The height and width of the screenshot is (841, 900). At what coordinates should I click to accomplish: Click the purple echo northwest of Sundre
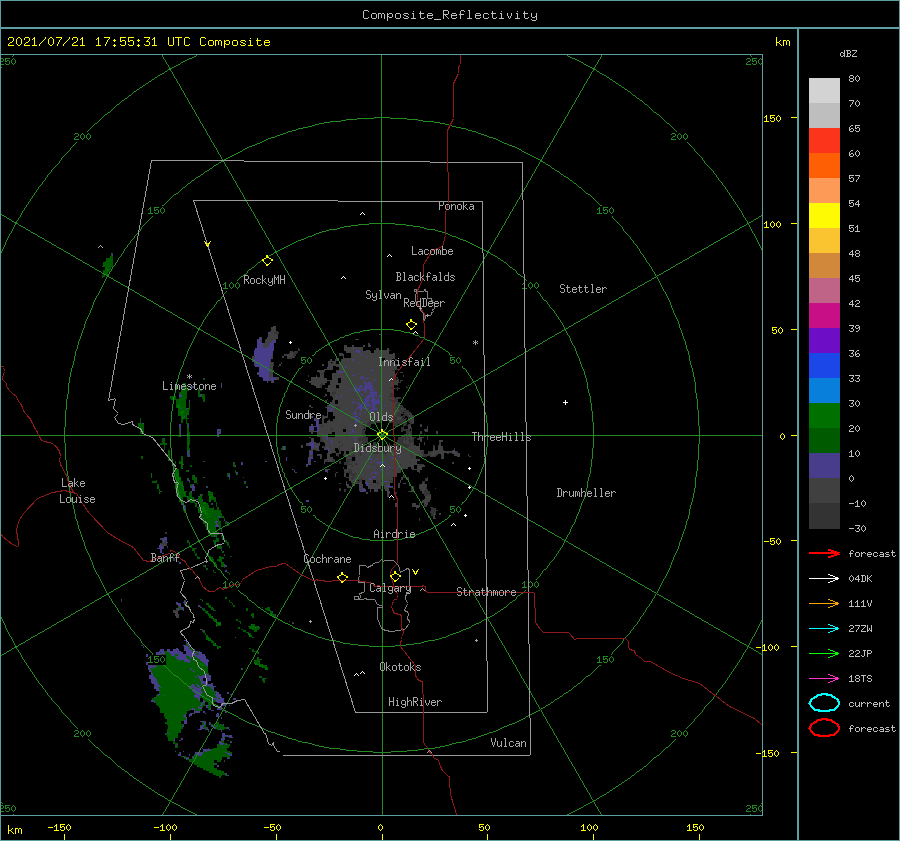pos(266,355)
